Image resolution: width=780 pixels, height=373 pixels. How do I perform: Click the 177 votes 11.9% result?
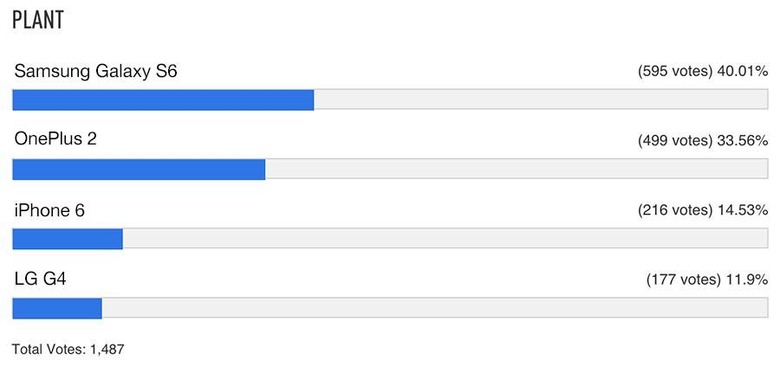[707, 280]
